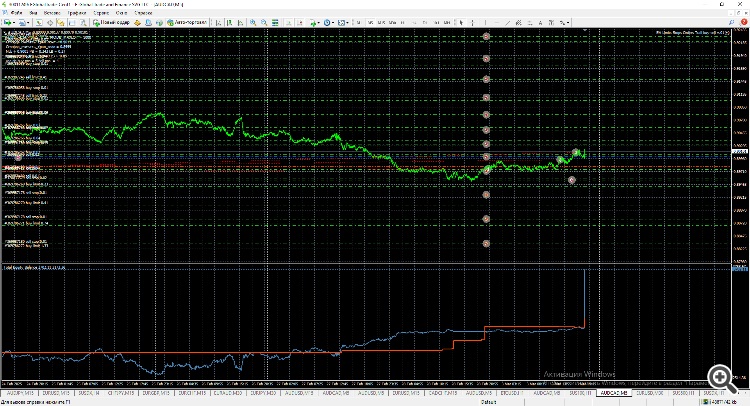Select the Equidistant Channel tool
The width and height of the screenshot is (750, 406).
(518, 22)
